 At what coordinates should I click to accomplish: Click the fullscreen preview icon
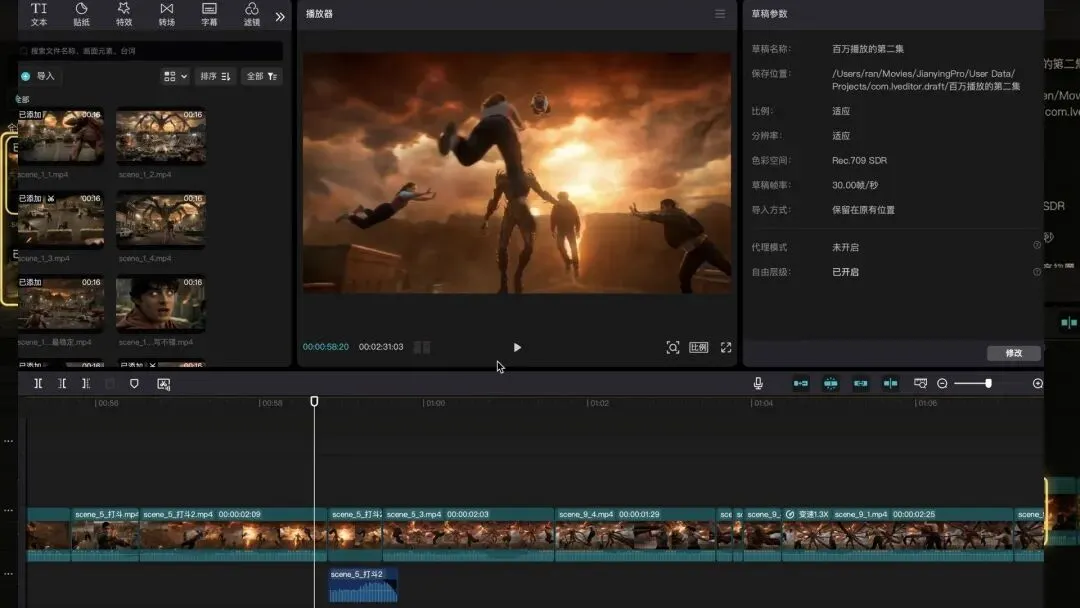pyautogui.click(x=726, y=347)
